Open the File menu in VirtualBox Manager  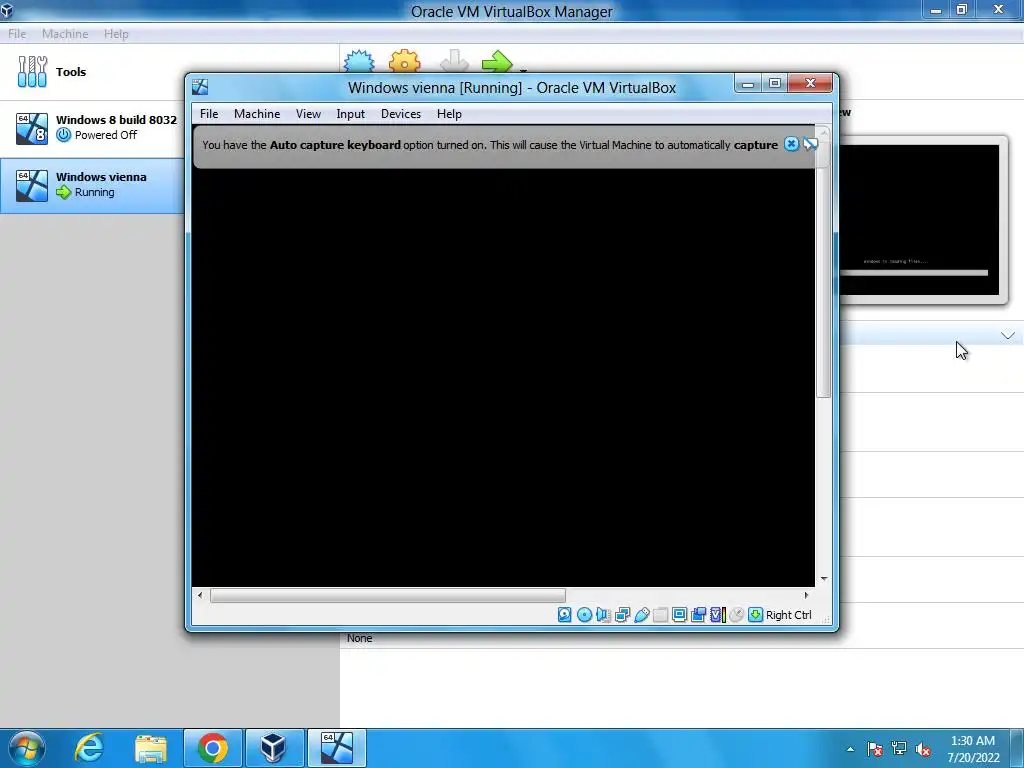[x=17, y=34]
